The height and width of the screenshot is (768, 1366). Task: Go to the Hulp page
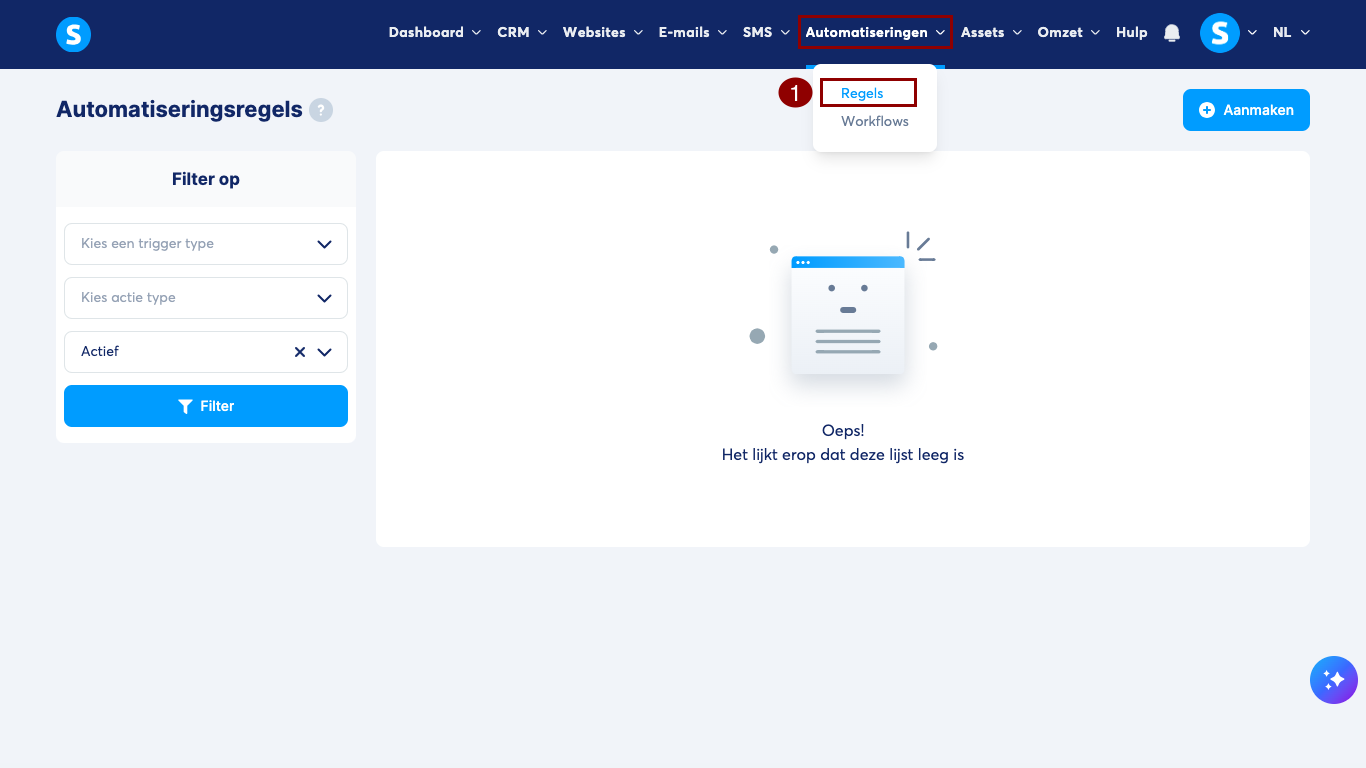point(1131,32)
